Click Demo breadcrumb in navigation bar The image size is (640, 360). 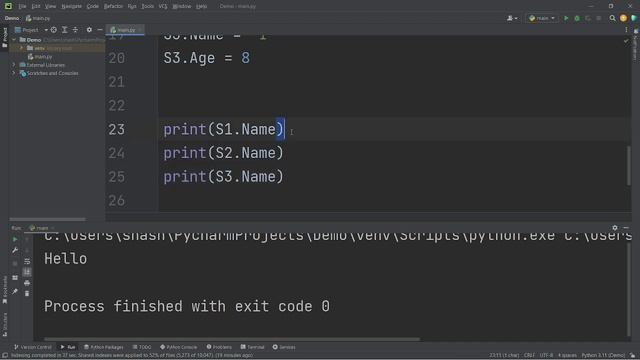click(12, 18)
